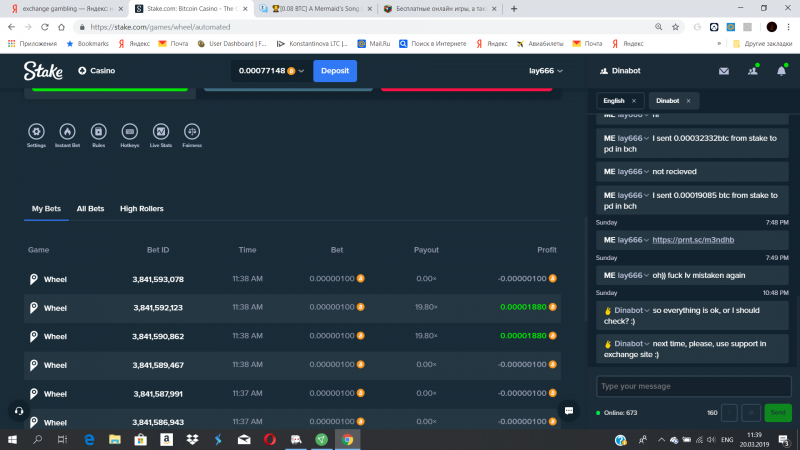
Task: Click the Dinabot chat header
Action: tap(620, 71)
